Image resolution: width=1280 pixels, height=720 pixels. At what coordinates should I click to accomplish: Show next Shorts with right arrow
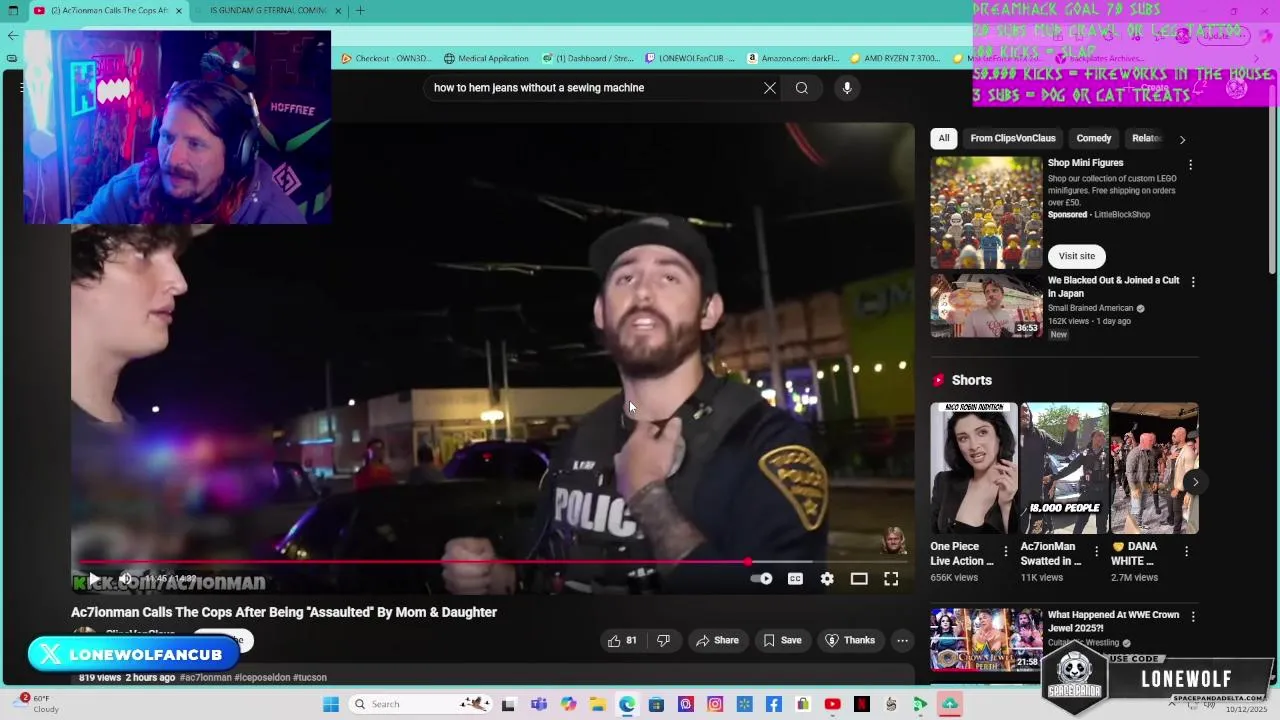point(1195,482)
